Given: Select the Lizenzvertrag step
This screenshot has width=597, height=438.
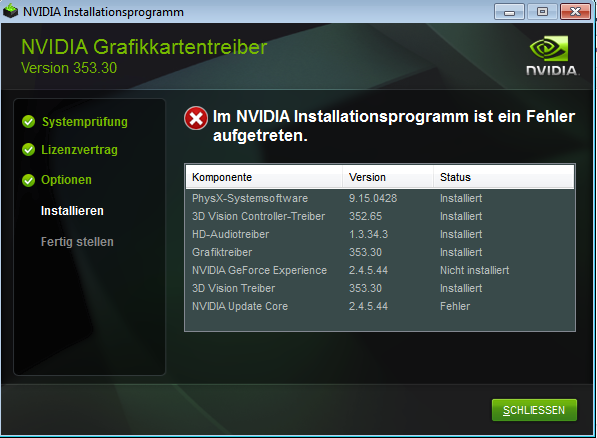Looking at the screenshot, I should (x=79, y=150).
